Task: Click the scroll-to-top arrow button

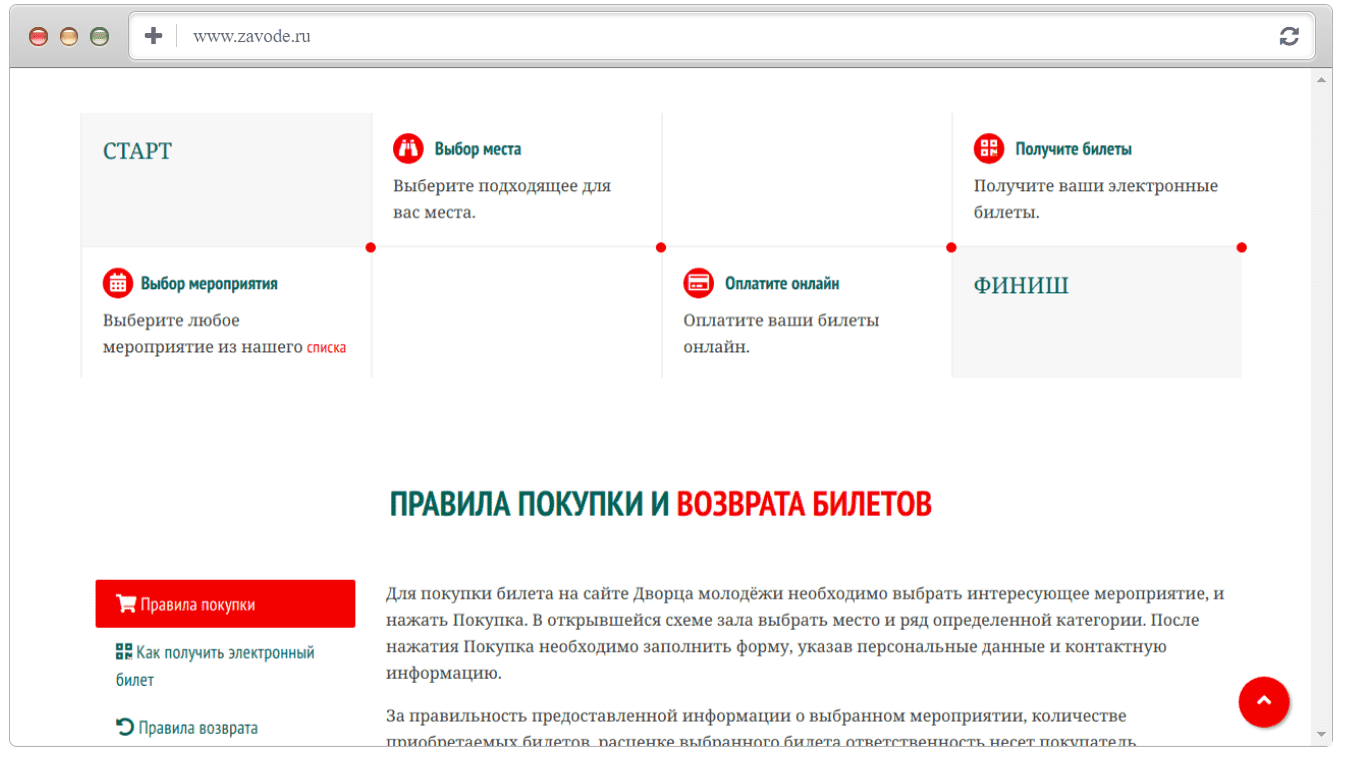Action: coord(1264,702)
